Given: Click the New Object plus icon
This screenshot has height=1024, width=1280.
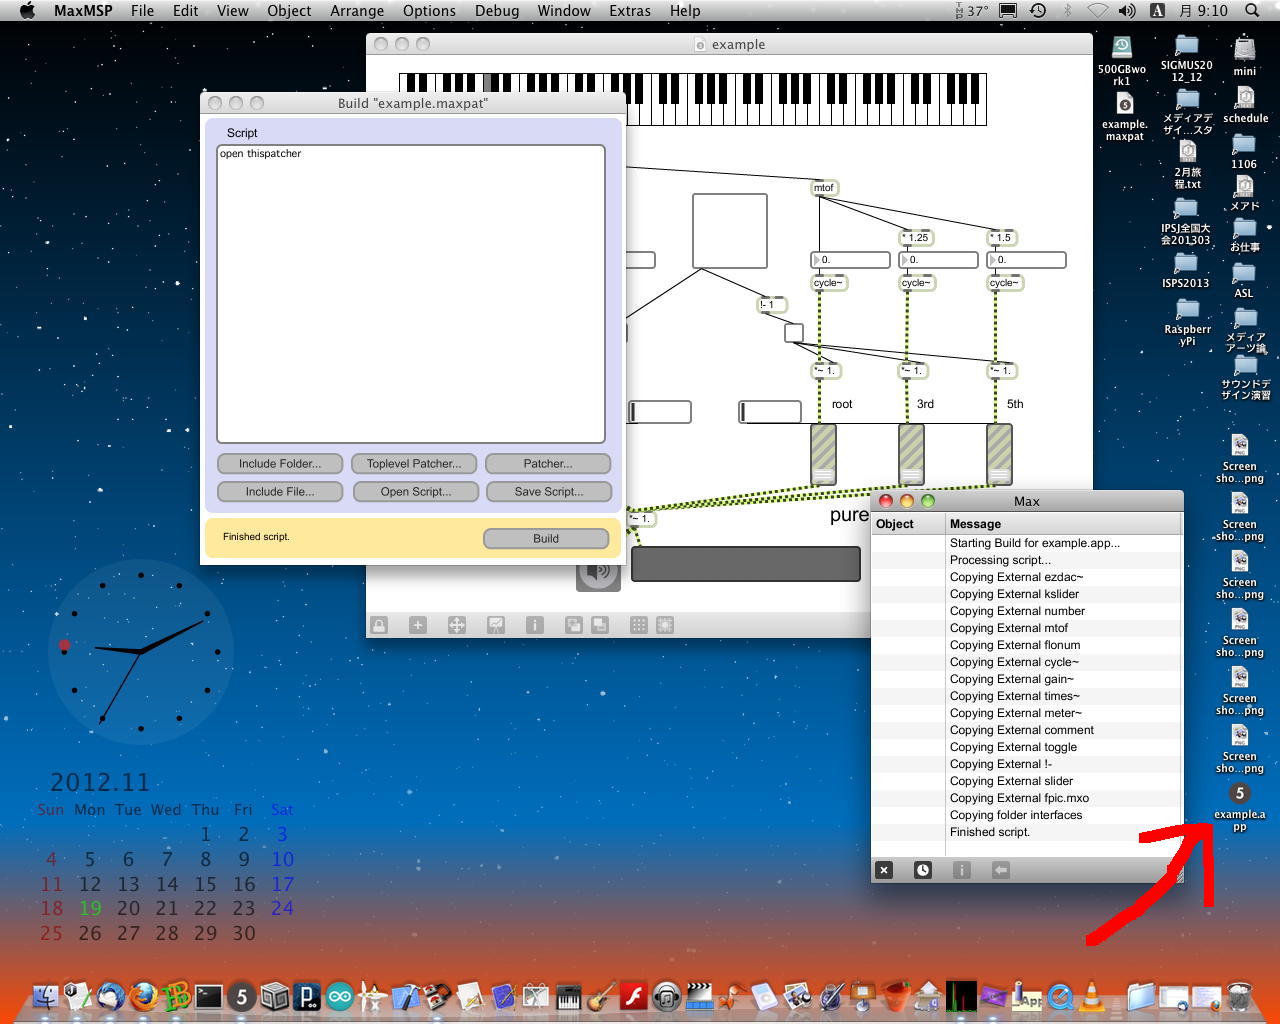Looking at the screenshot, I should [x=418, y=625].
